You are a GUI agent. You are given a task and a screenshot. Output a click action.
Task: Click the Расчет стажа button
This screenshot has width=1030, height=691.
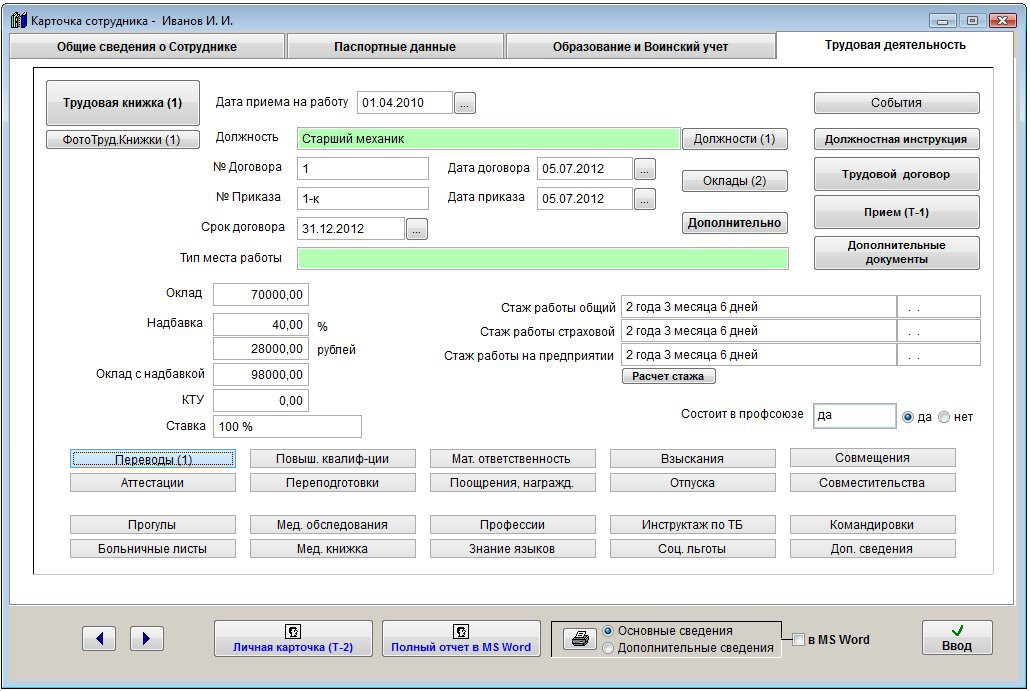point(668,377)
